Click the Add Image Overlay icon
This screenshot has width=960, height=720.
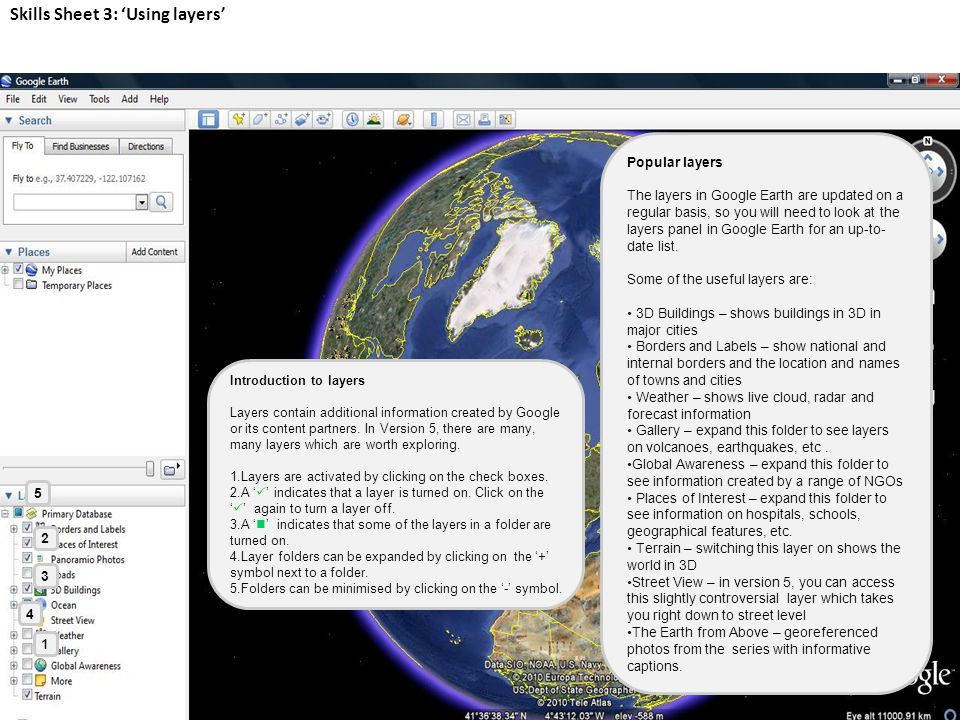(x=302, y=119)
